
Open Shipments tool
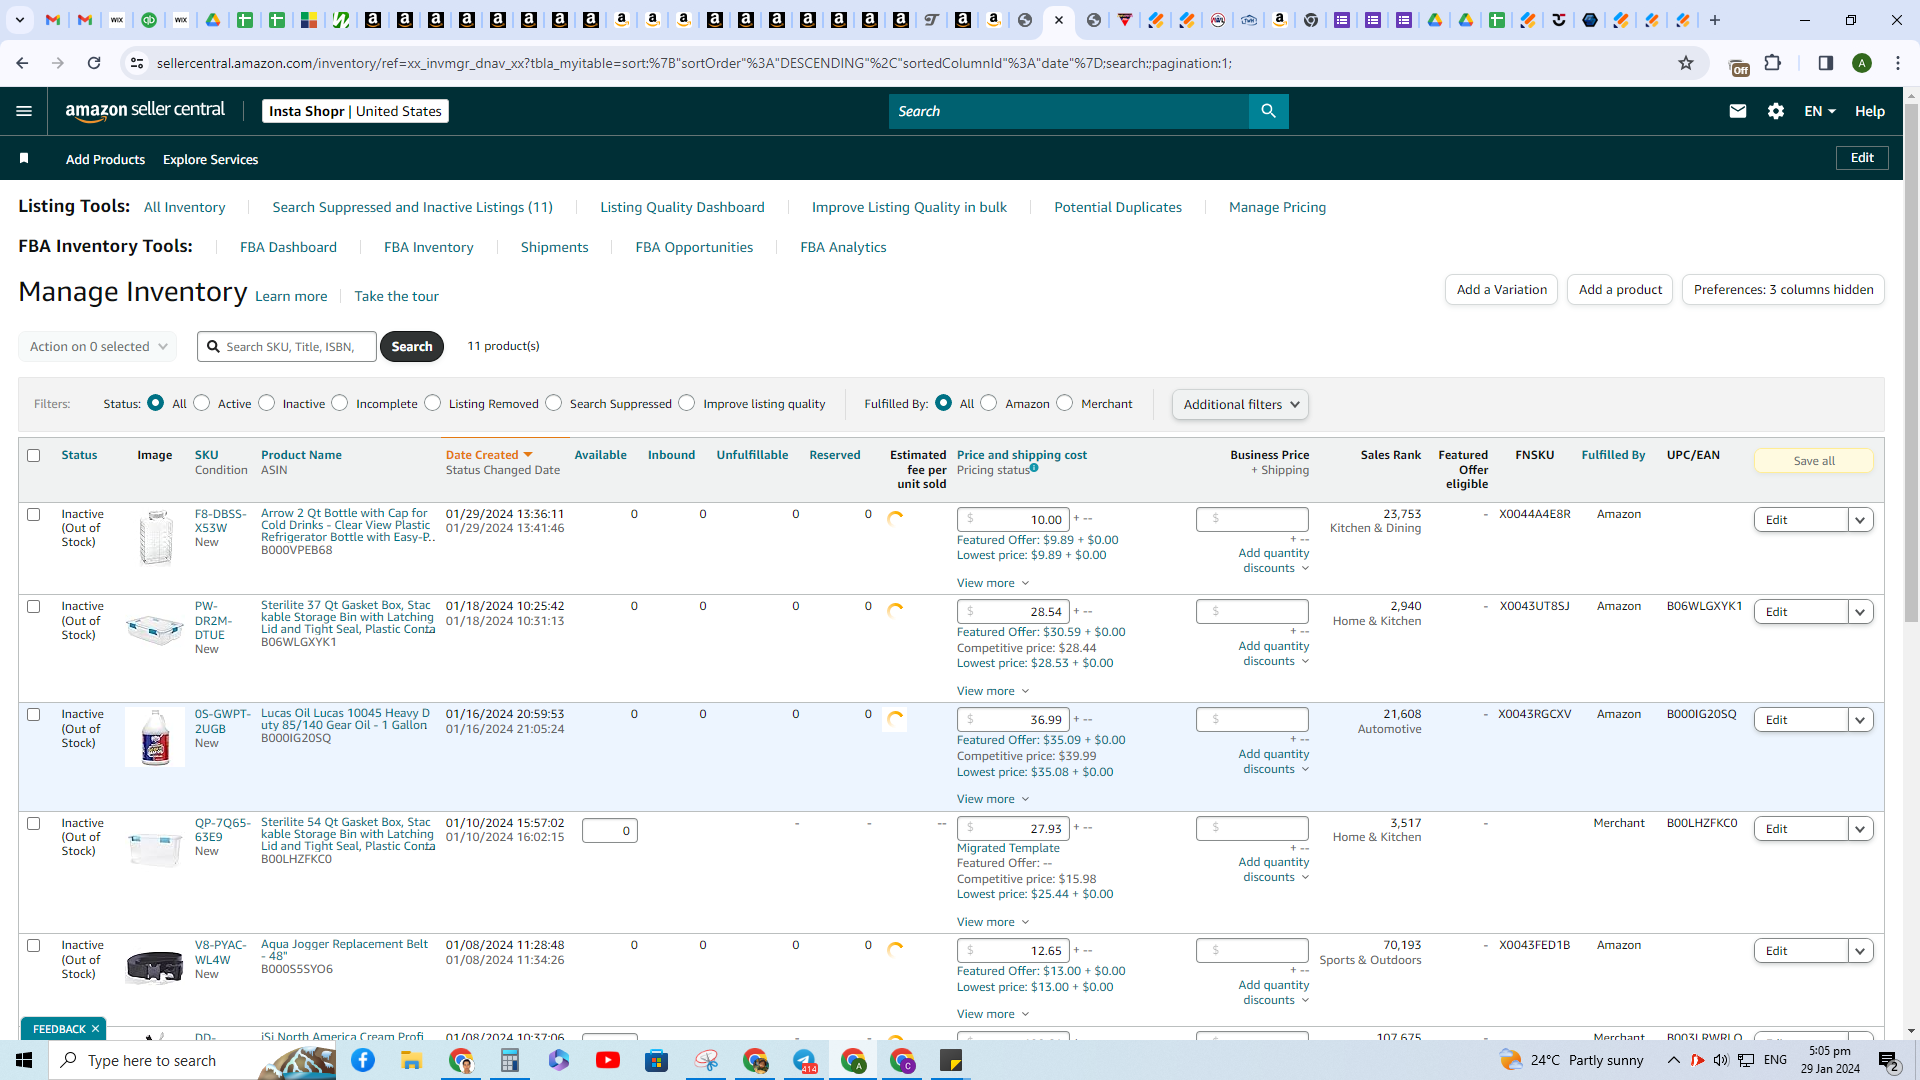(554, 247)
